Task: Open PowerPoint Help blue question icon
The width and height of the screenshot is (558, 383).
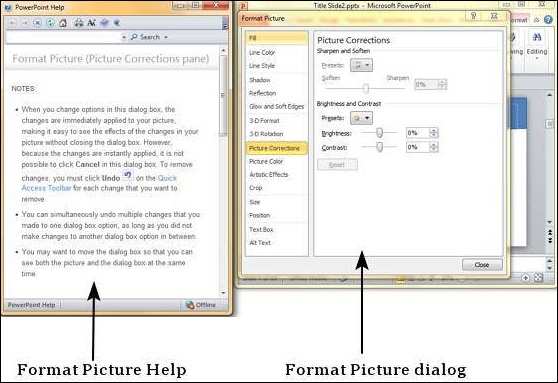Action: tap(549, 20)
